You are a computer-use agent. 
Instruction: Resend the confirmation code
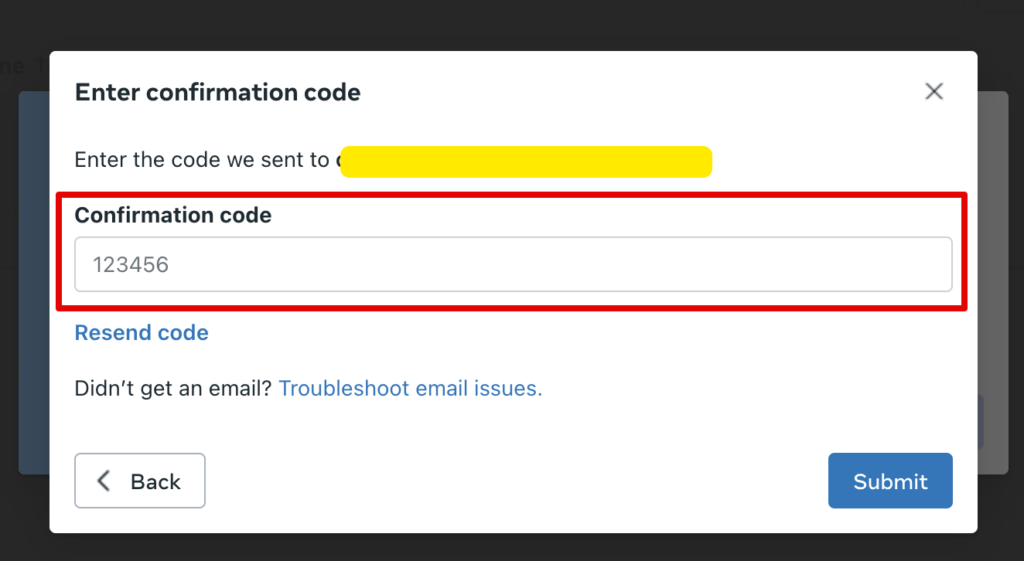click(x=142, y=333)
